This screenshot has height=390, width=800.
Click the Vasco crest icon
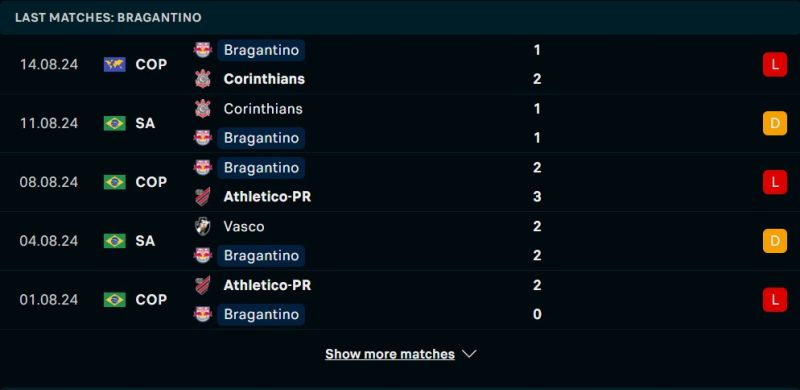click(203, 226)
